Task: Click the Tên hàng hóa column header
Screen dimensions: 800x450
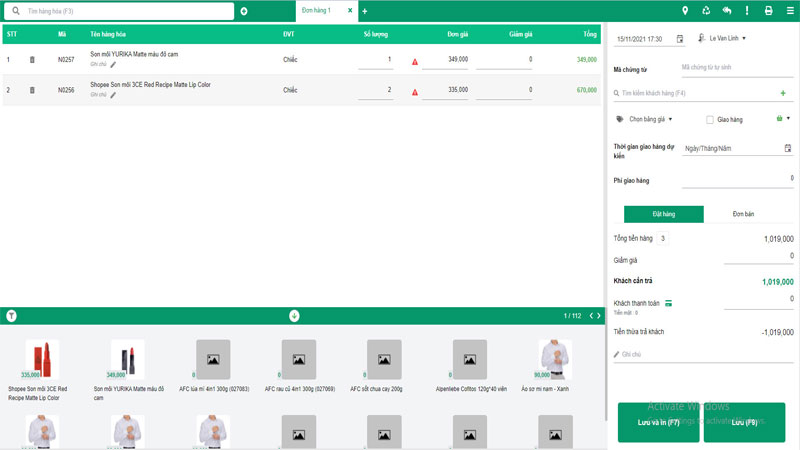Action: point(108,34)
